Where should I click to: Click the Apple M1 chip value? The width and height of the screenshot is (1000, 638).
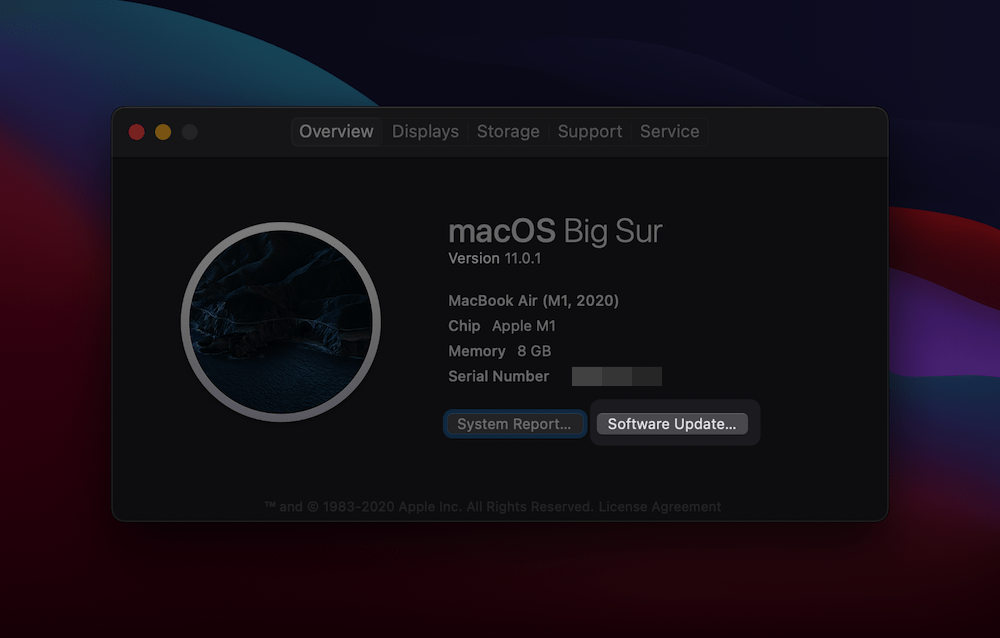pos(524,326)
